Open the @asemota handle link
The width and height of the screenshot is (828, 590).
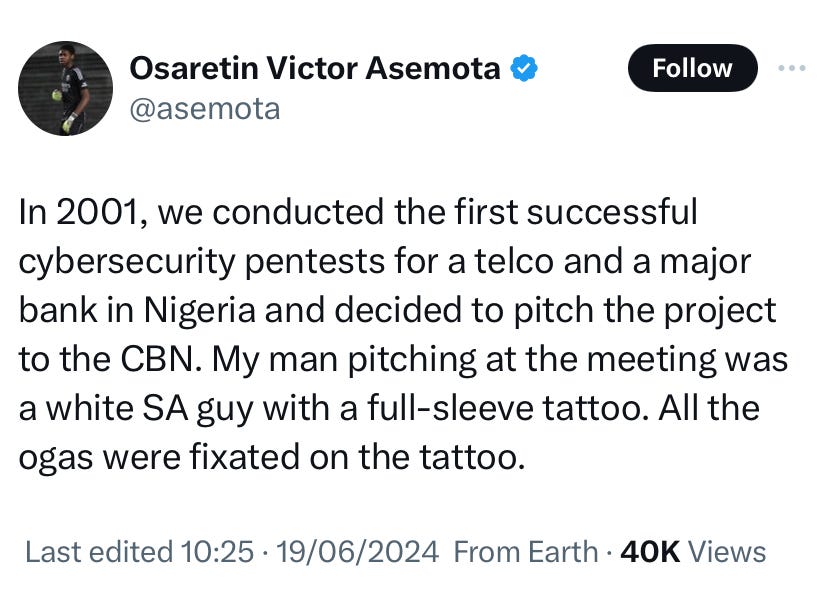(205, 109)
